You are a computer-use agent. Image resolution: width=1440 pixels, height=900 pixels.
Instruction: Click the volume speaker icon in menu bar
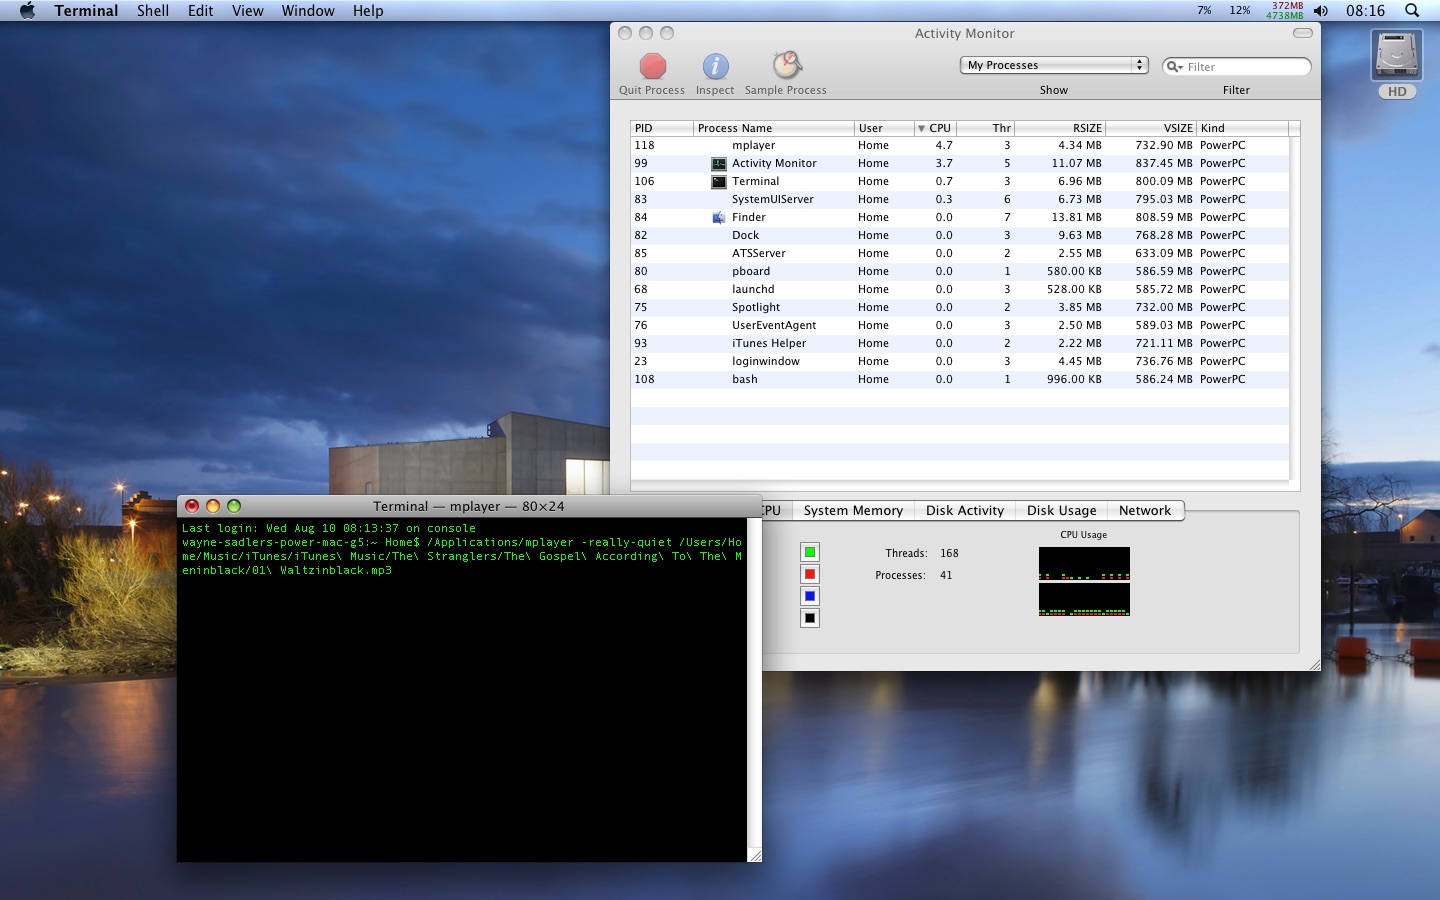[x=1321, y=11]
